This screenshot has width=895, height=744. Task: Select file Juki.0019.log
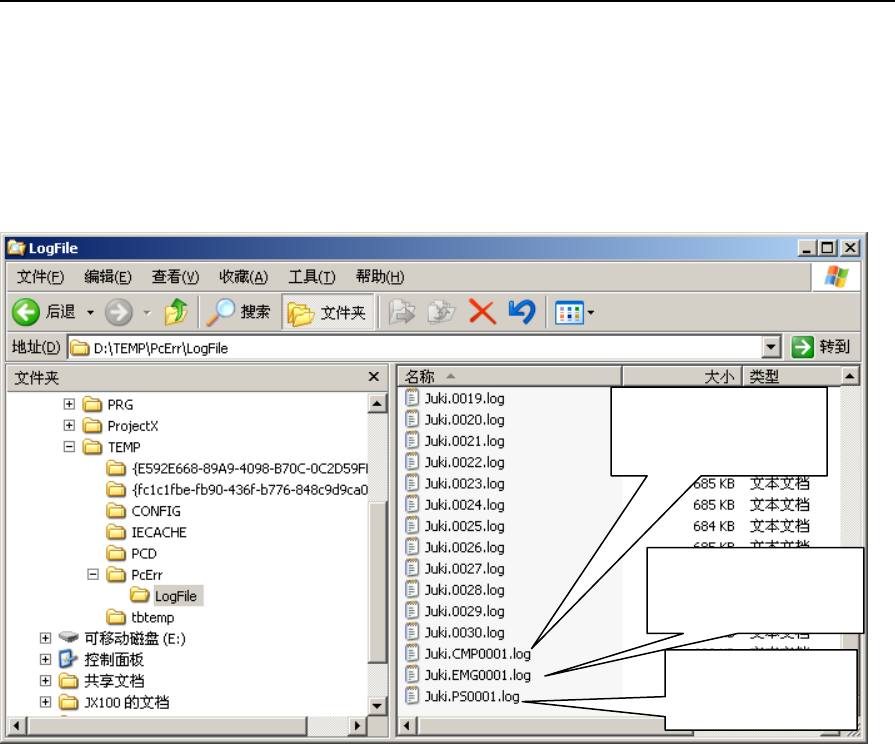455,399
